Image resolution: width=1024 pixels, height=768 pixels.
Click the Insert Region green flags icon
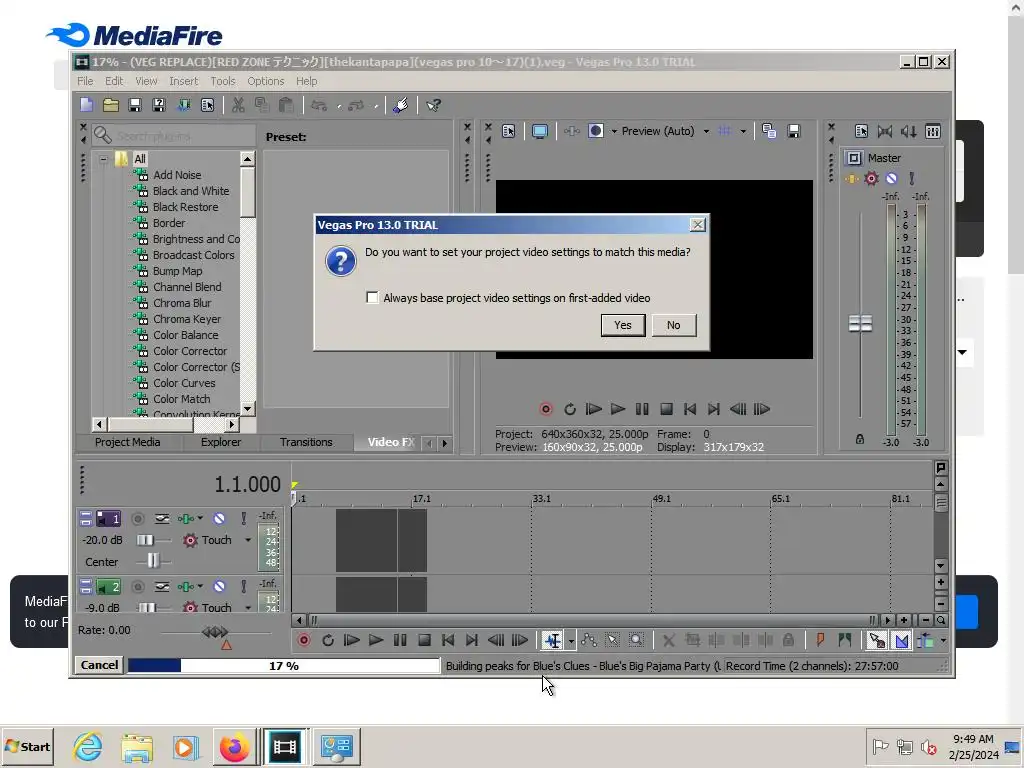pos(844,640)
